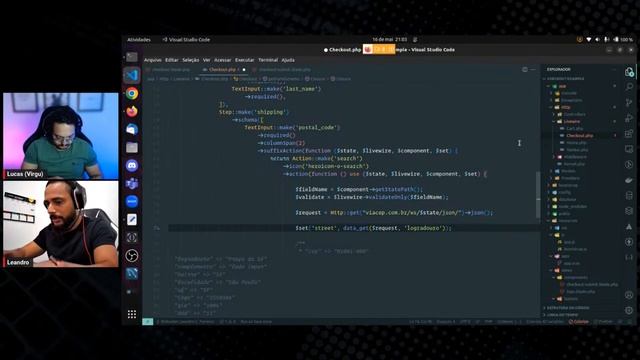Open Kernel.php in the Explorer
This screenshot has height=360, width=640.
tap(574, 164)
